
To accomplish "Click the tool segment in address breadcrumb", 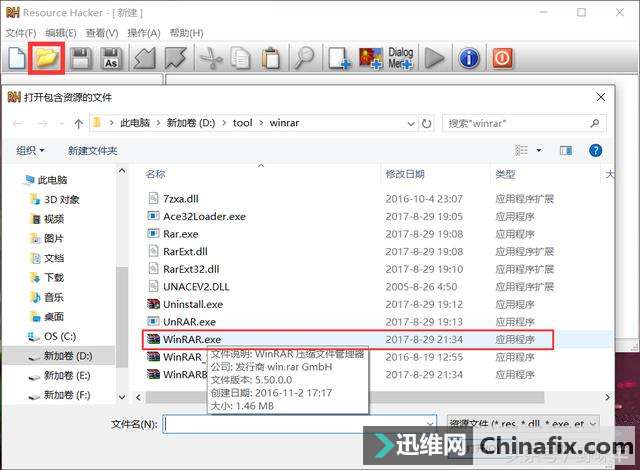I will (x=242, y=123).
